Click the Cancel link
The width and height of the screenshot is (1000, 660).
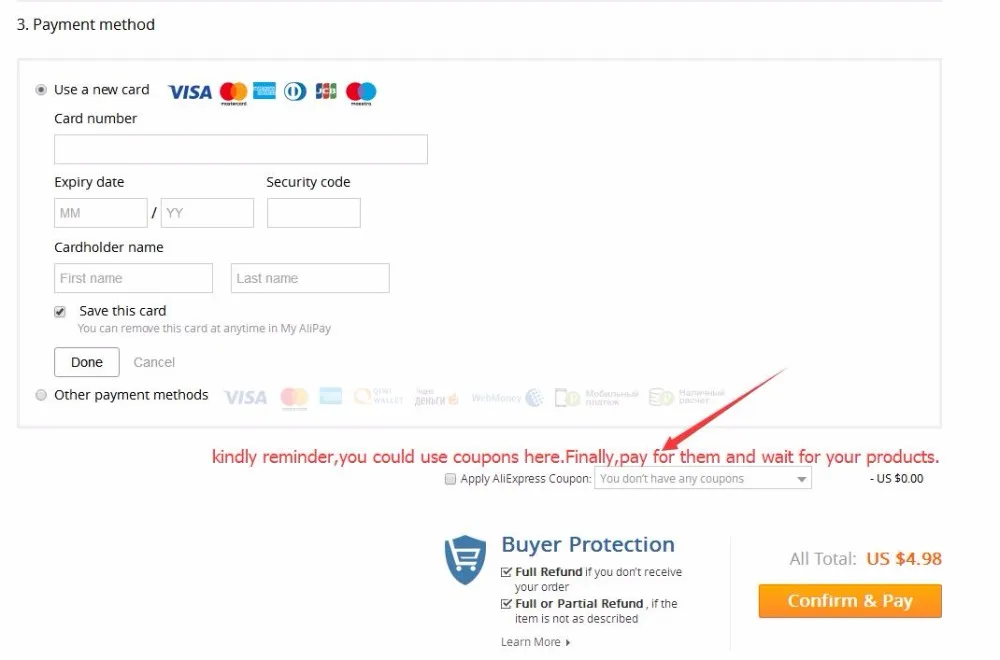pos(154,362)
